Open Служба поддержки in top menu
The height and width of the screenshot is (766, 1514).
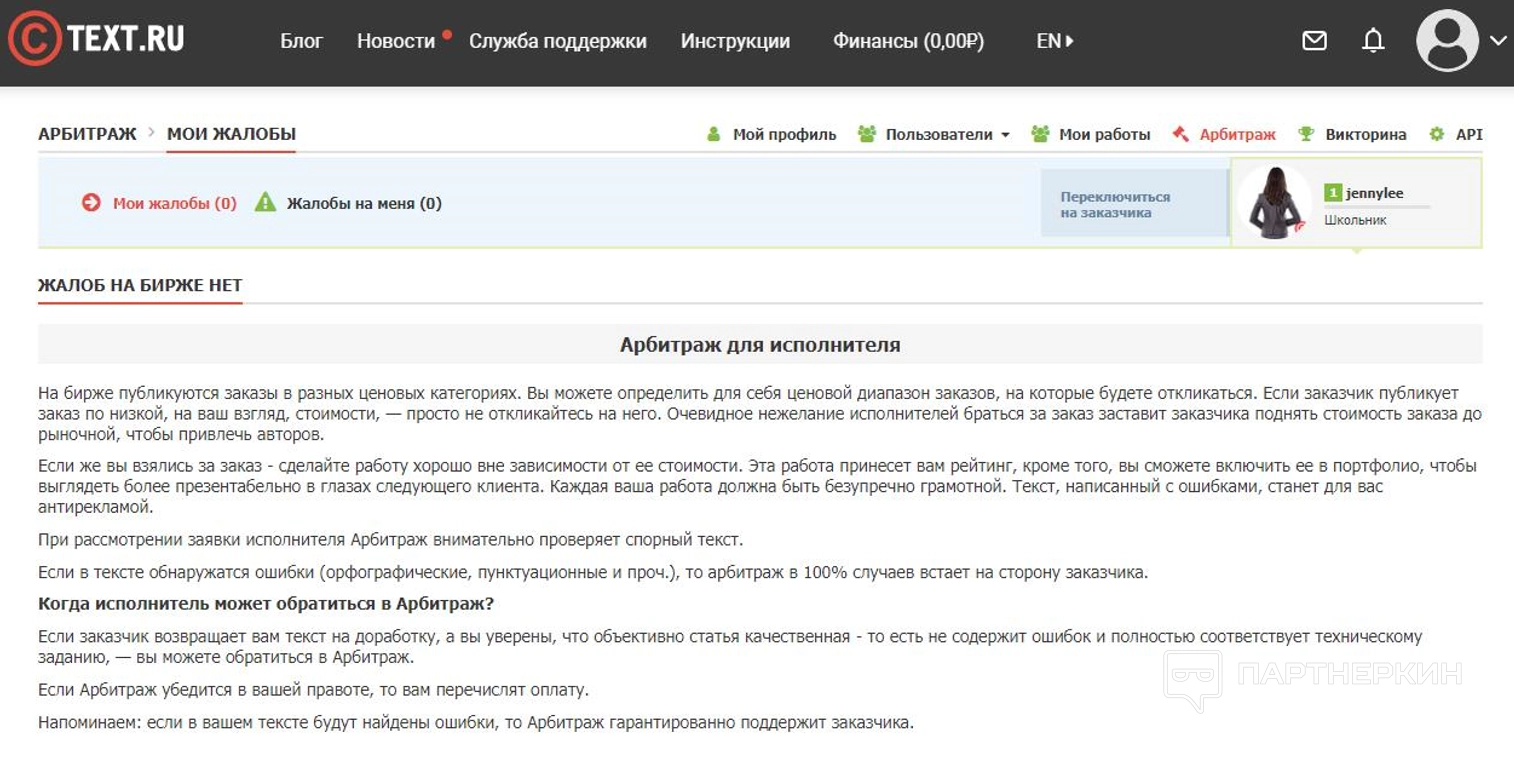coord(557,41)
